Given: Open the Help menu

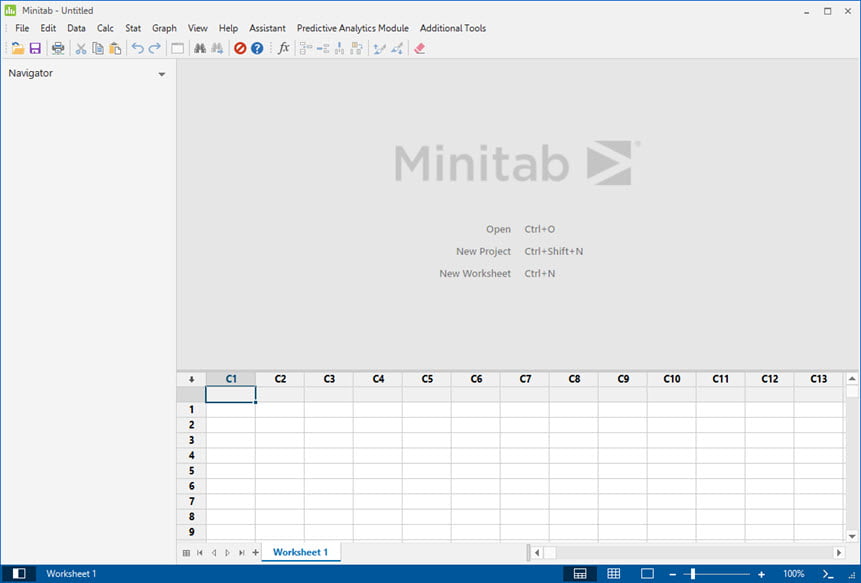Looking at the screenshot, I should (x=228, y=28).
